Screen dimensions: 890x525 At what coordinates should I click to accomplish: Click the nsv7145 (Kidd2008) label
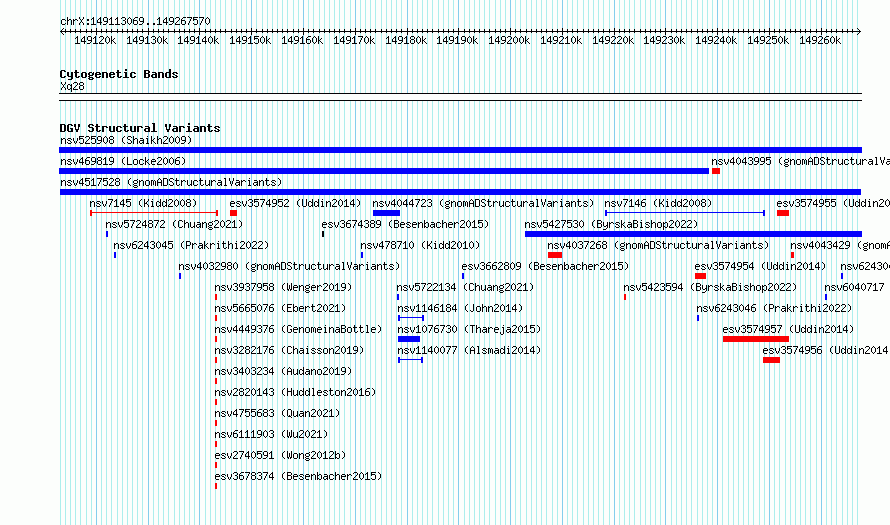pyautogui.click(x=143, y=203)
